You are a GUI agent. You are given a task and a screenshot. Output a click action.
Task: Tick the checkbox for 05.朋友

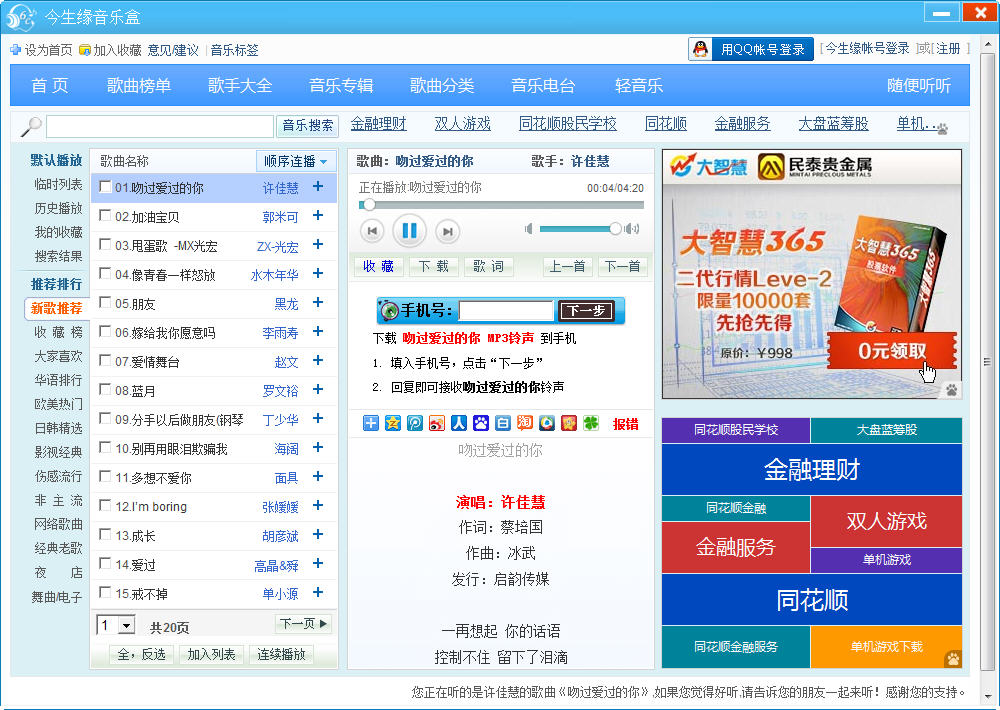105,303
